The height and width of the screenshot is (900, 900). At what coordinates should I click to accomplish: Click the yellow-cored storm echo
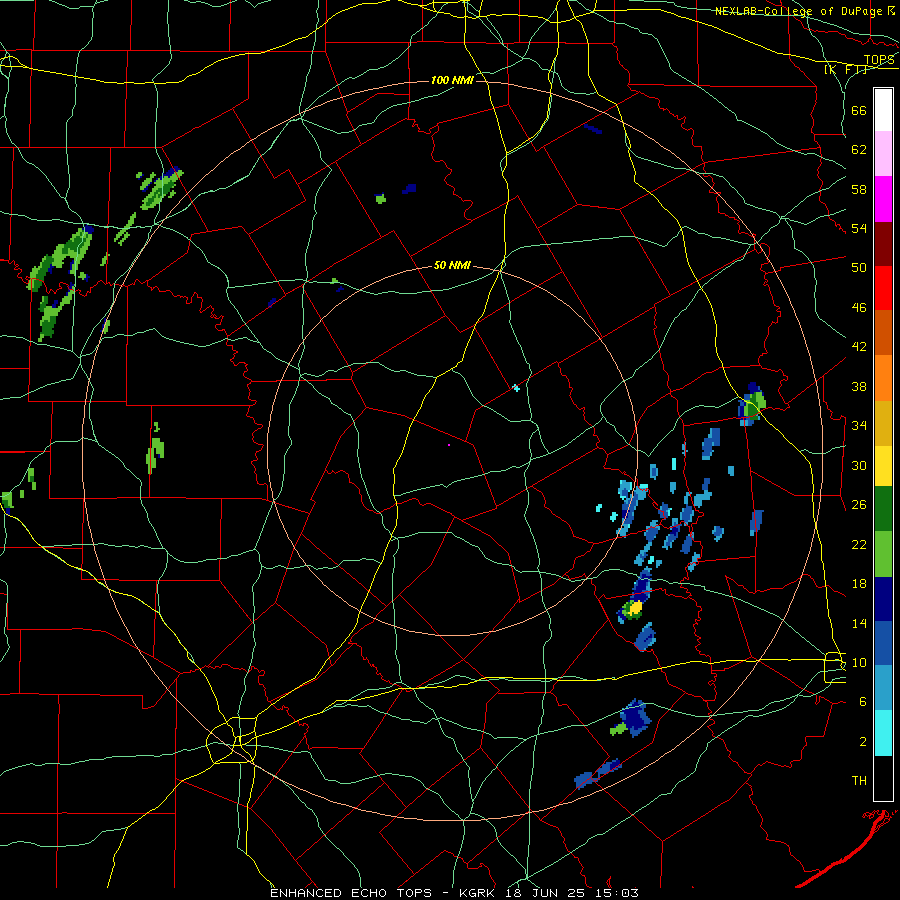click(634, 608)
